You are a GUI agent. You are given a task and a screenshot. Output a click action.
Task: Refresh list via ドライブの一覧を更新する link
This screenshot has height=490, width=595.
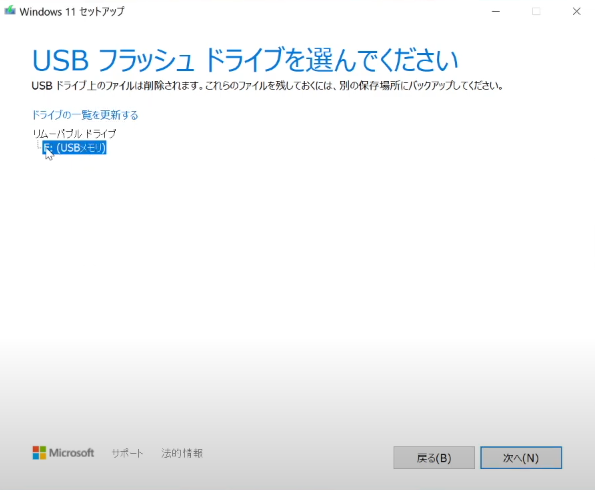(85, 115)
